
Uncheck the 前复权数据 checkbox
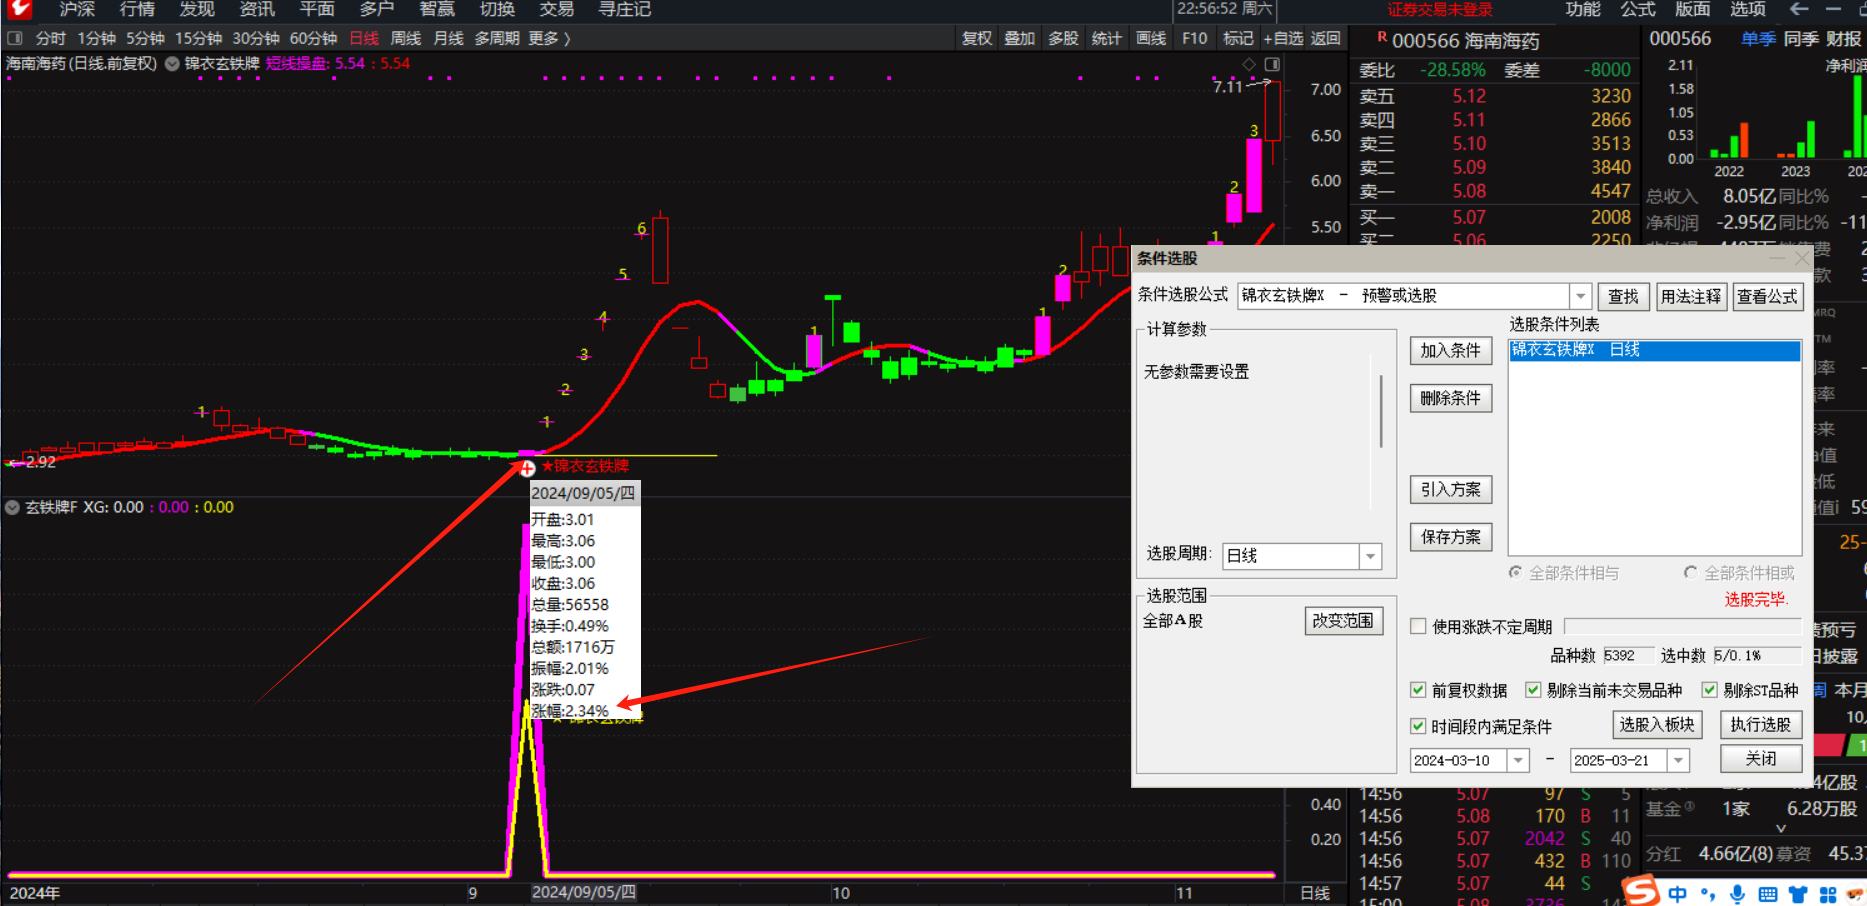coord(1418,690)
